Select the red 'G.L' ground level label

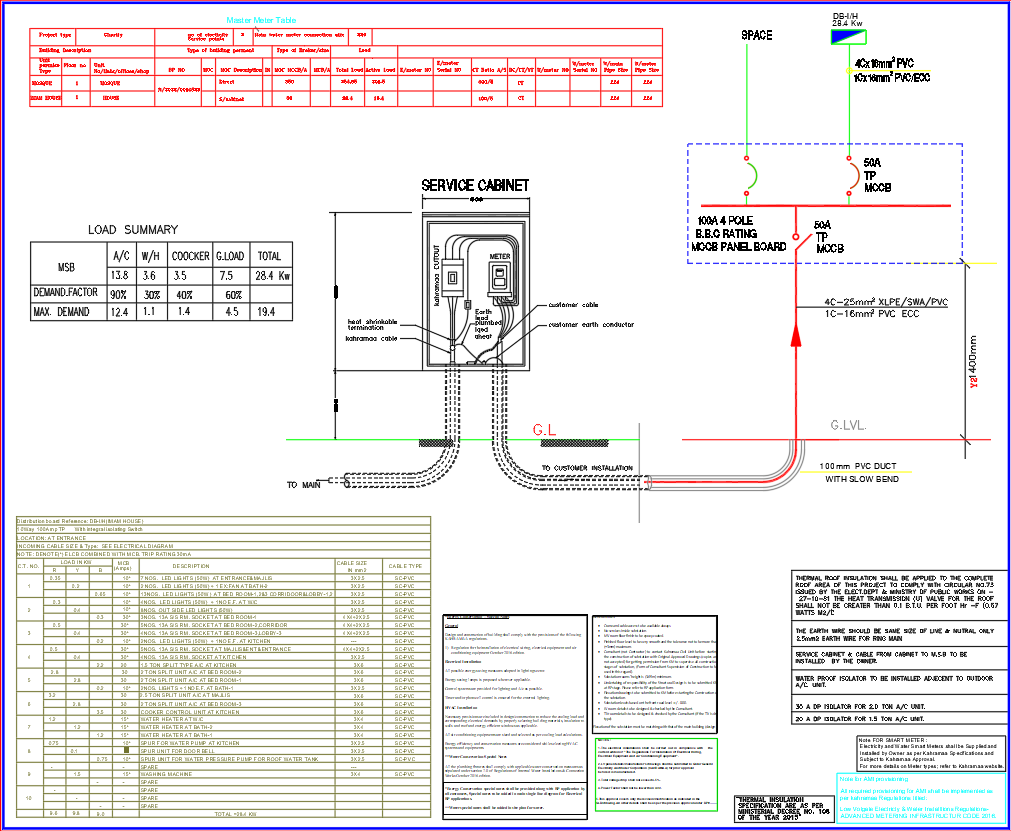[544, 430]
